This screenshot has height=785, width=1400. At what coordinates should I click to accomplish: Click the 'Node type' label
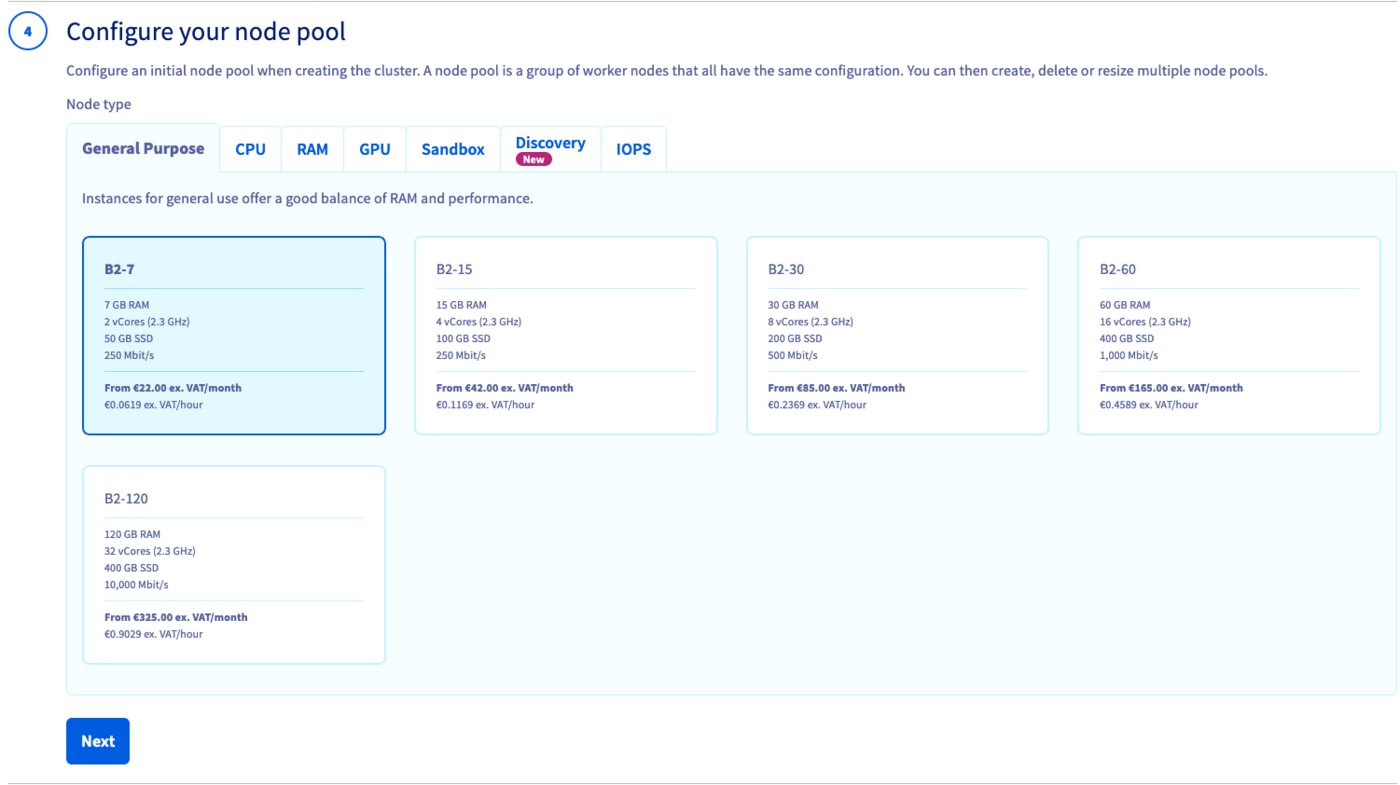click(x=98, y=104)
